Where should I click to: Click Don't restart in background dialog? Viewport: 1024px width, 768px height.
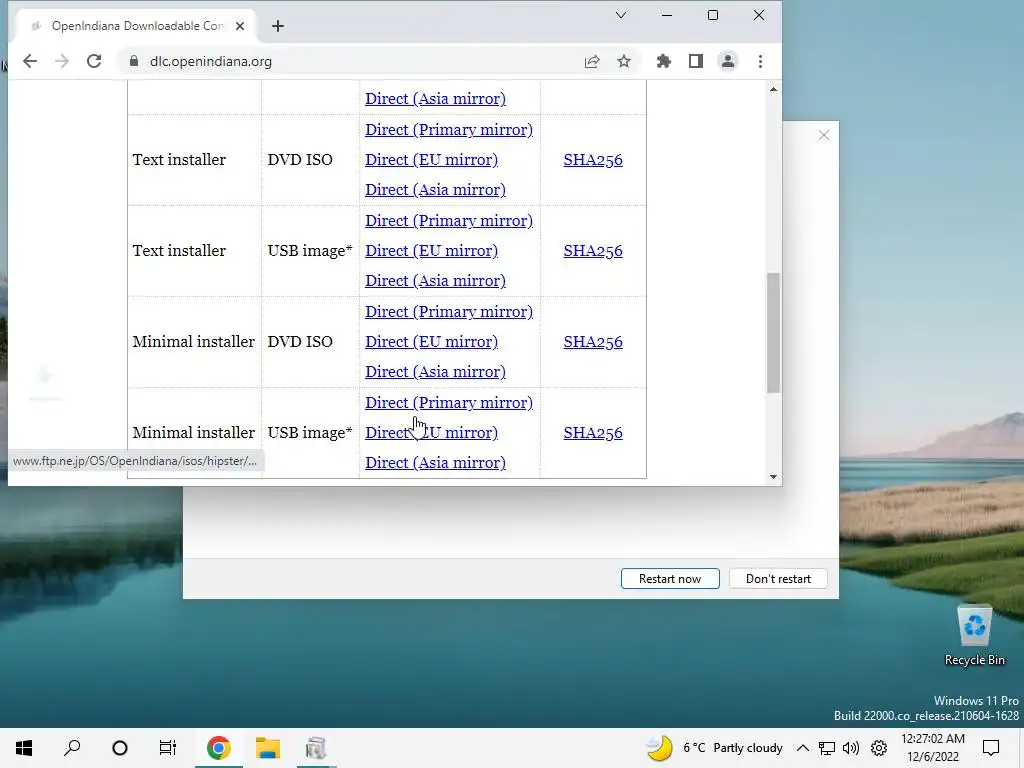point(778,579)
